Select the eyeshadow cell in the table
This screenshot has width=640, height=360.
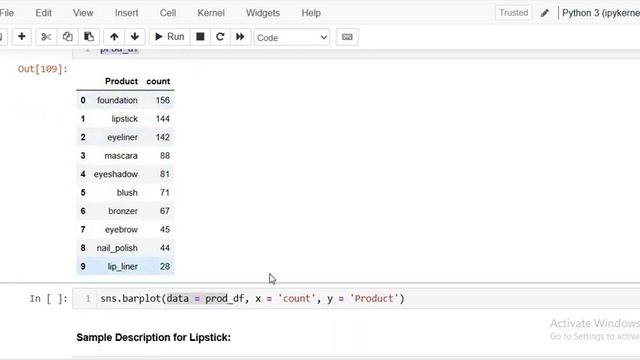[116, 174]
